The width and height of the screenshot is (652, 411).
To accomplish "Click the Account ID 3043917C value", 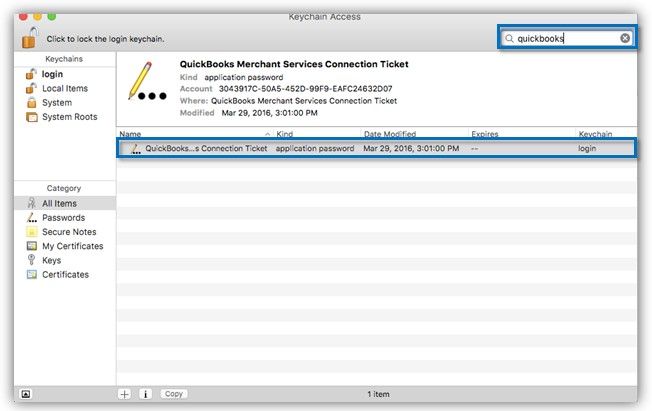I will 305,89.
